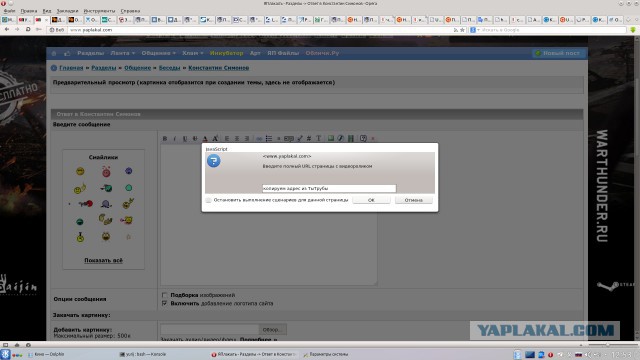Image resolution: width=640 pixels, height=360 pixels.
Task: Click OK in the JavaScript dialog
Action: [x=371, y=200]
